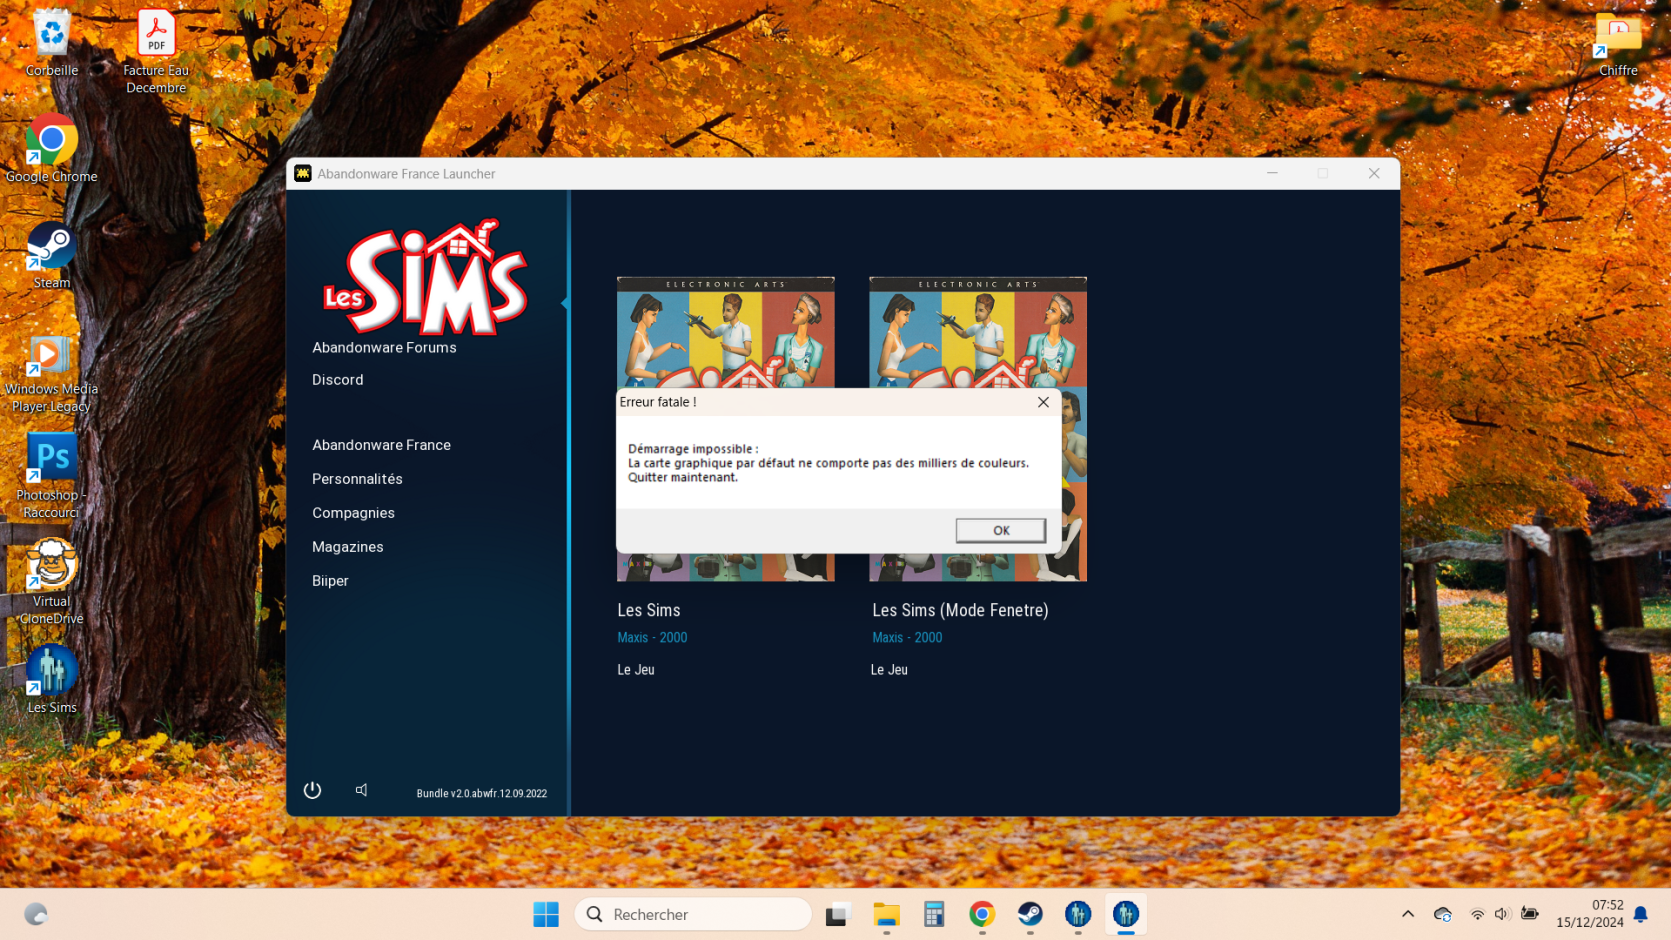Open Abandonware Forums link
1671x940 pixels.
pyautogui.click(x=384, y=348)
